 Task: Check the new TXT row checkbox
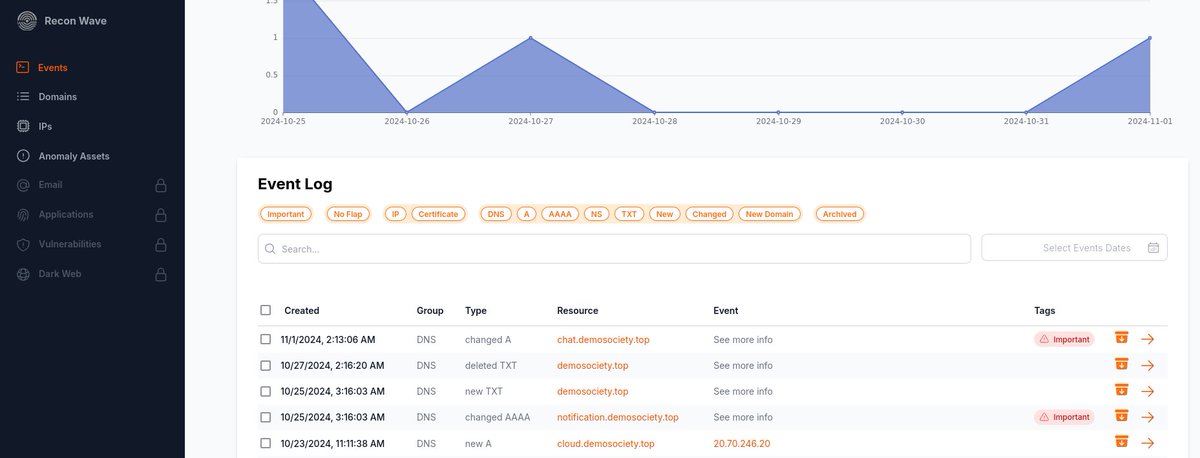265,391
